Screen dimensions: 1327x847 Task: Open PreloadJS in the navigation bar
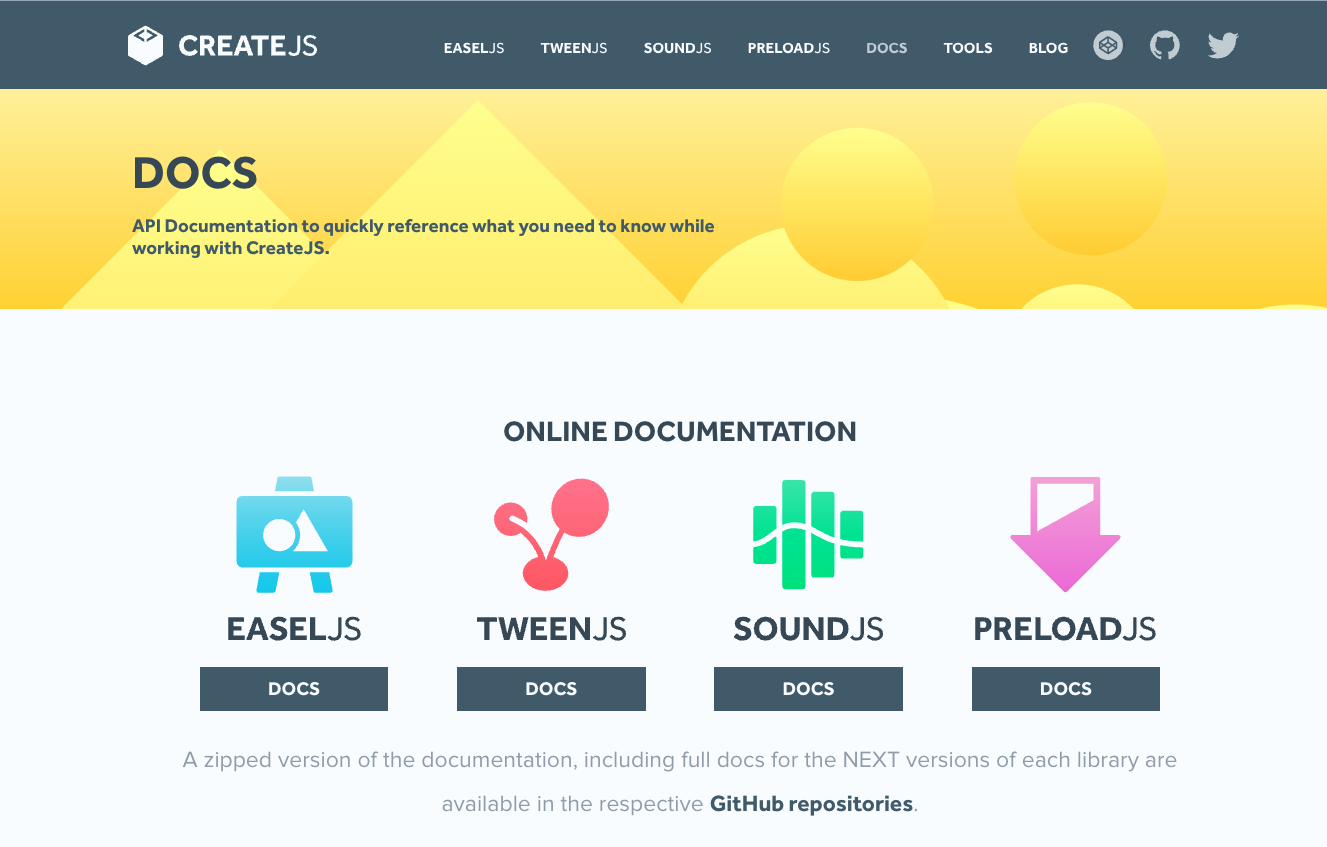(x=789, y=48)
